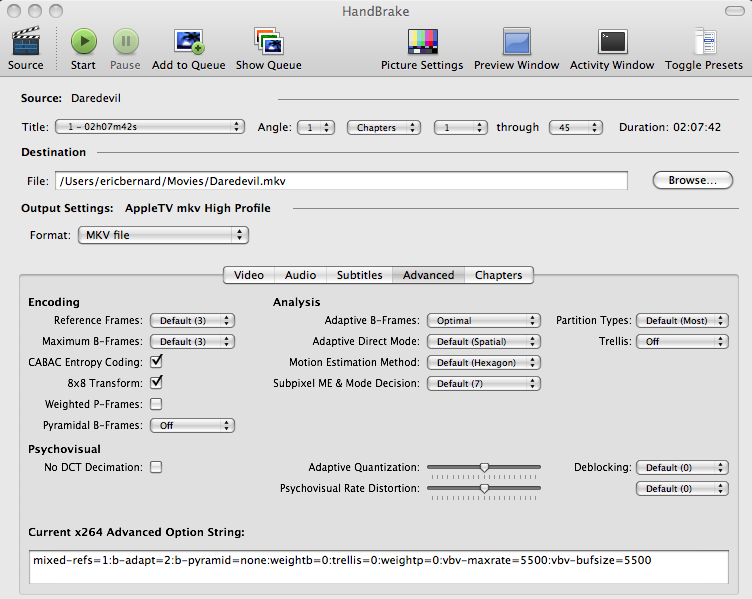Click the Psychovisual Rate Distortion slider
This screenshot has height=599, width=752.
(484, 488)
